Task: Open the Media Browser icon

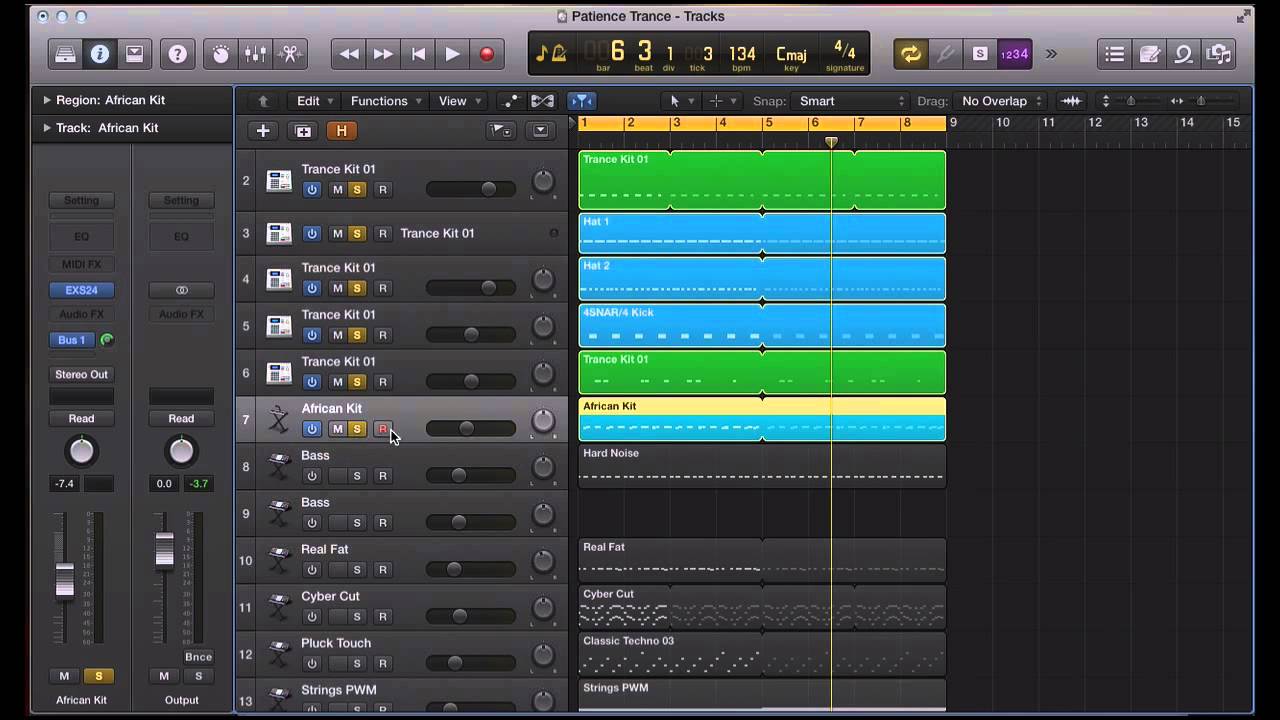Action: click(x=1218, y=54)
